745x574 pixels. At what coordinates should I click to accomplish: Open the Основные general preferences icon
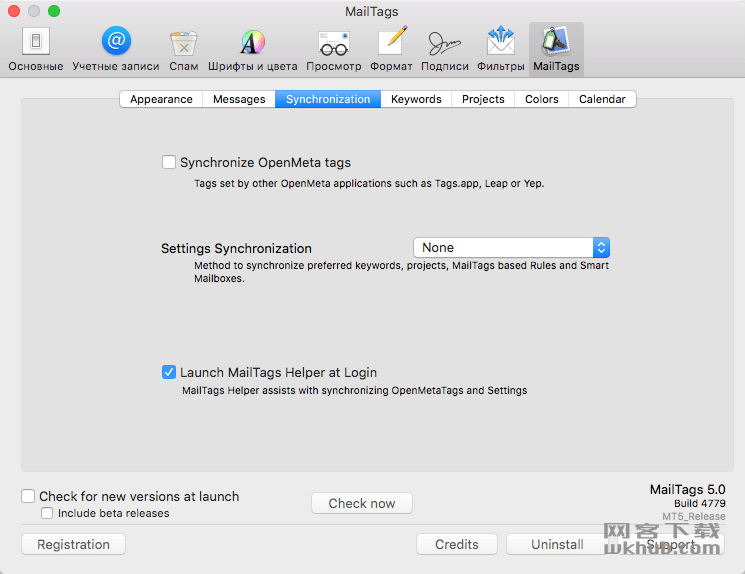click(x=36, y=49)
